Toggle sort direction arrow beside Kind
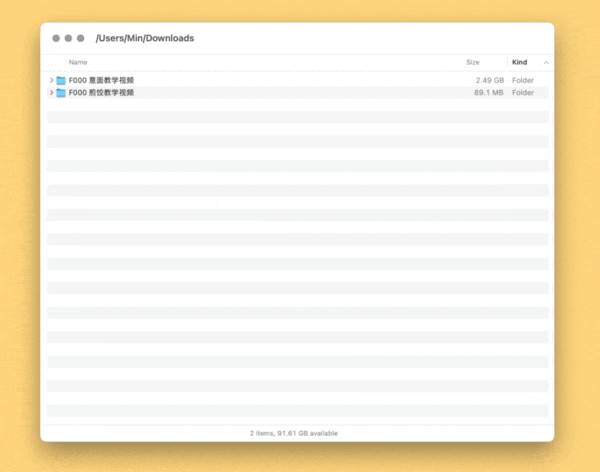600x472 pixels. [x=546, y=62]
